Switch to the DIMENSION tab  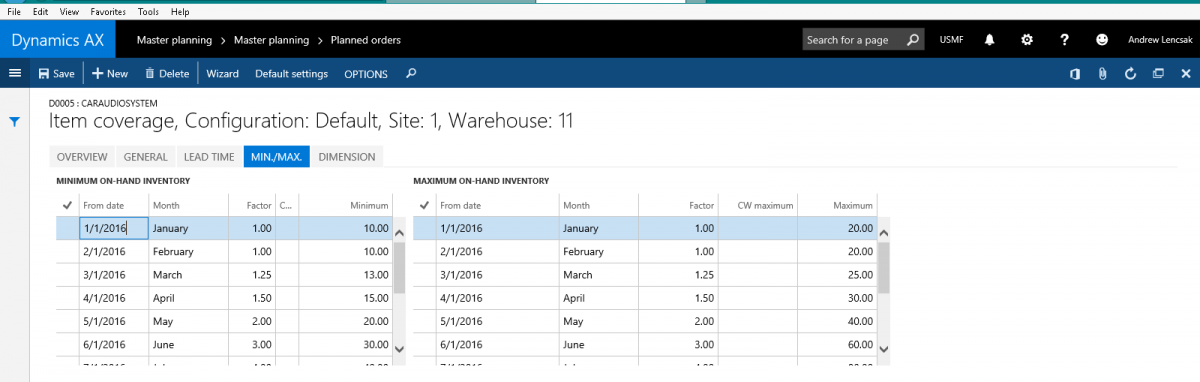click(347, 157)
